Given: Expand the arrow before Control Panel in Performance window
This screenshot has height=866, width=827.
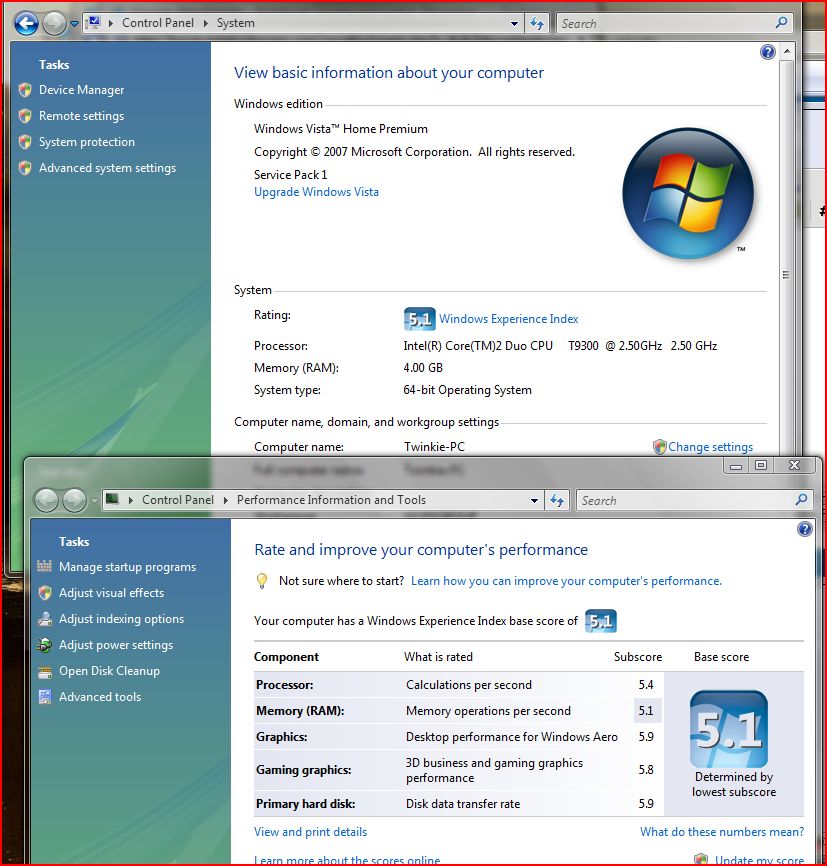Looking at the screenshot, I should [x=131, y=500].
